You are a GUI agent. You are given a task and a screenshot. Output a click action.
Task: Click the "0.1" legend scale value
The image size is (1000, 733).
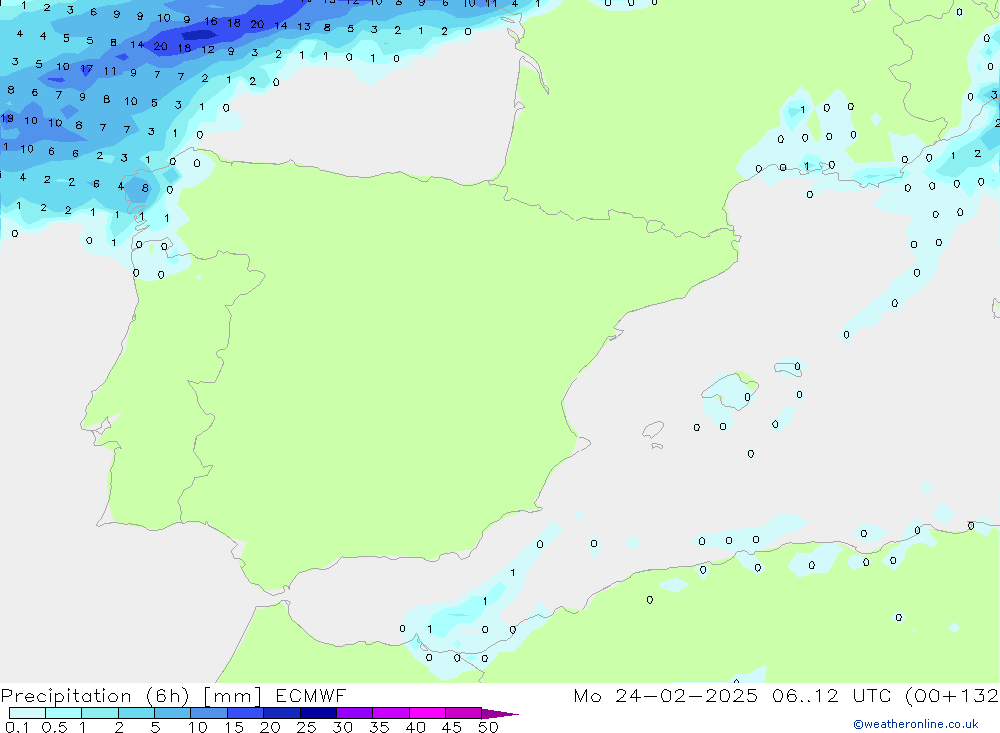tap(17, 727)
